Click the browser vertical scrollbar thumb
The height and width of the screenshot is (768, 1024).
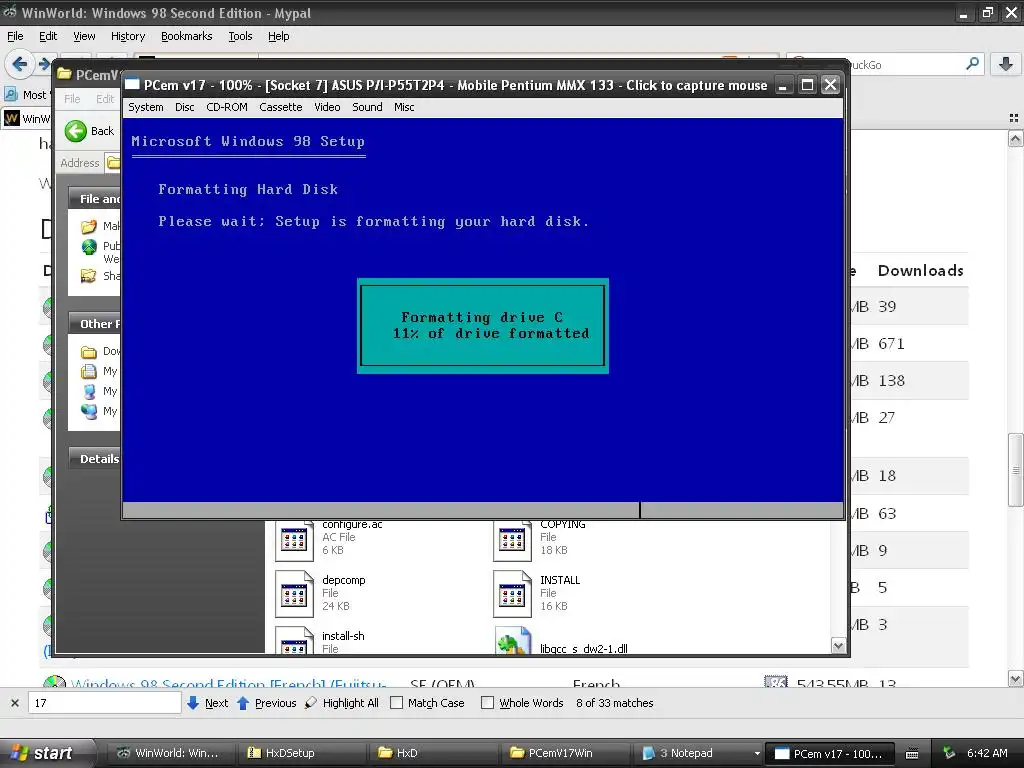coord(1016,470)
